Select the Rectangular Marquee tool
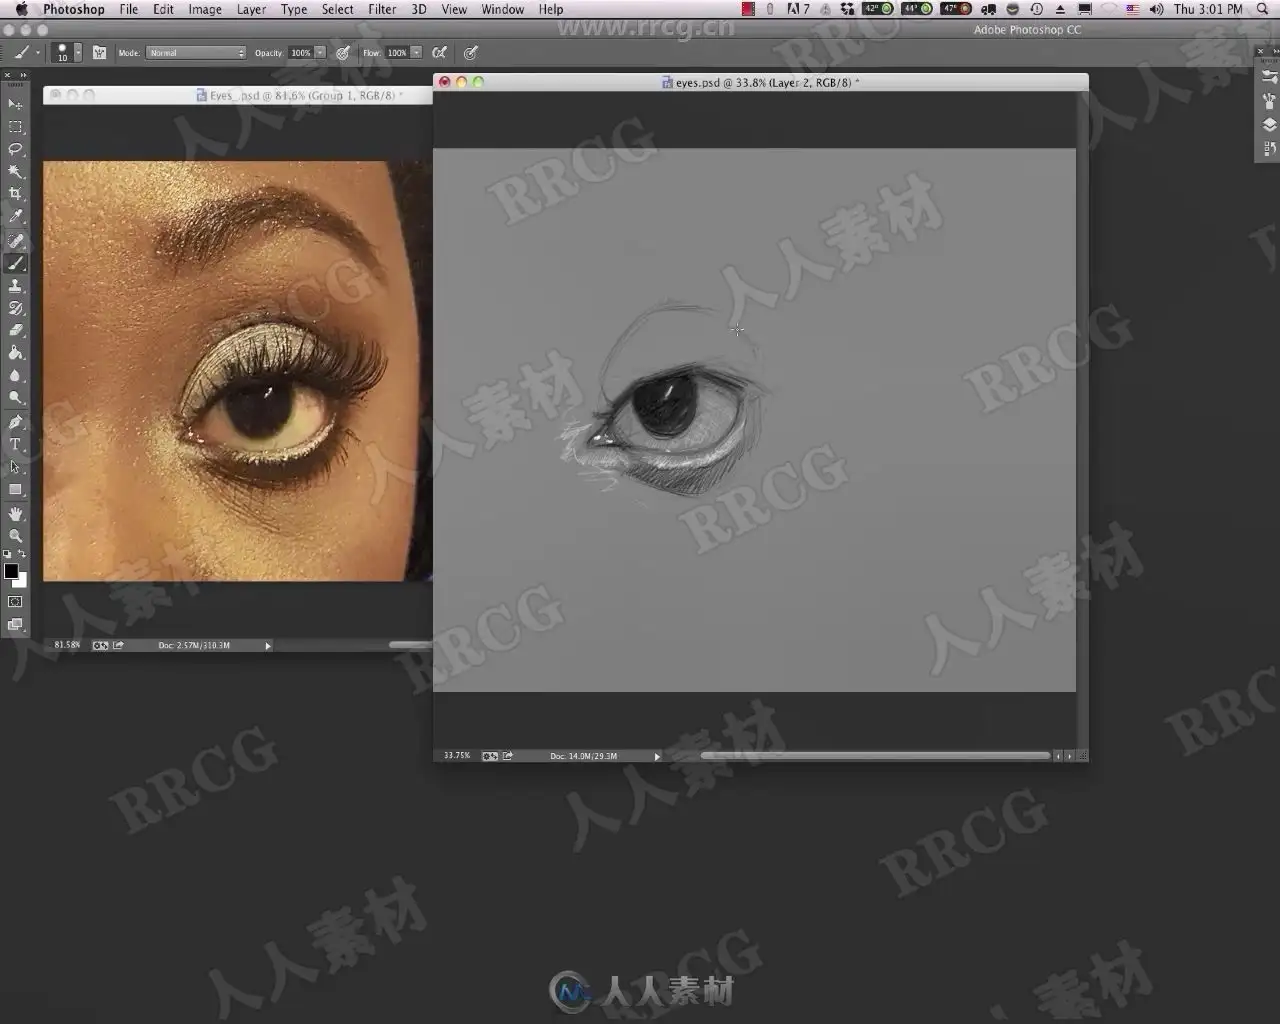1280x1024 pixels. click(15, 127)
